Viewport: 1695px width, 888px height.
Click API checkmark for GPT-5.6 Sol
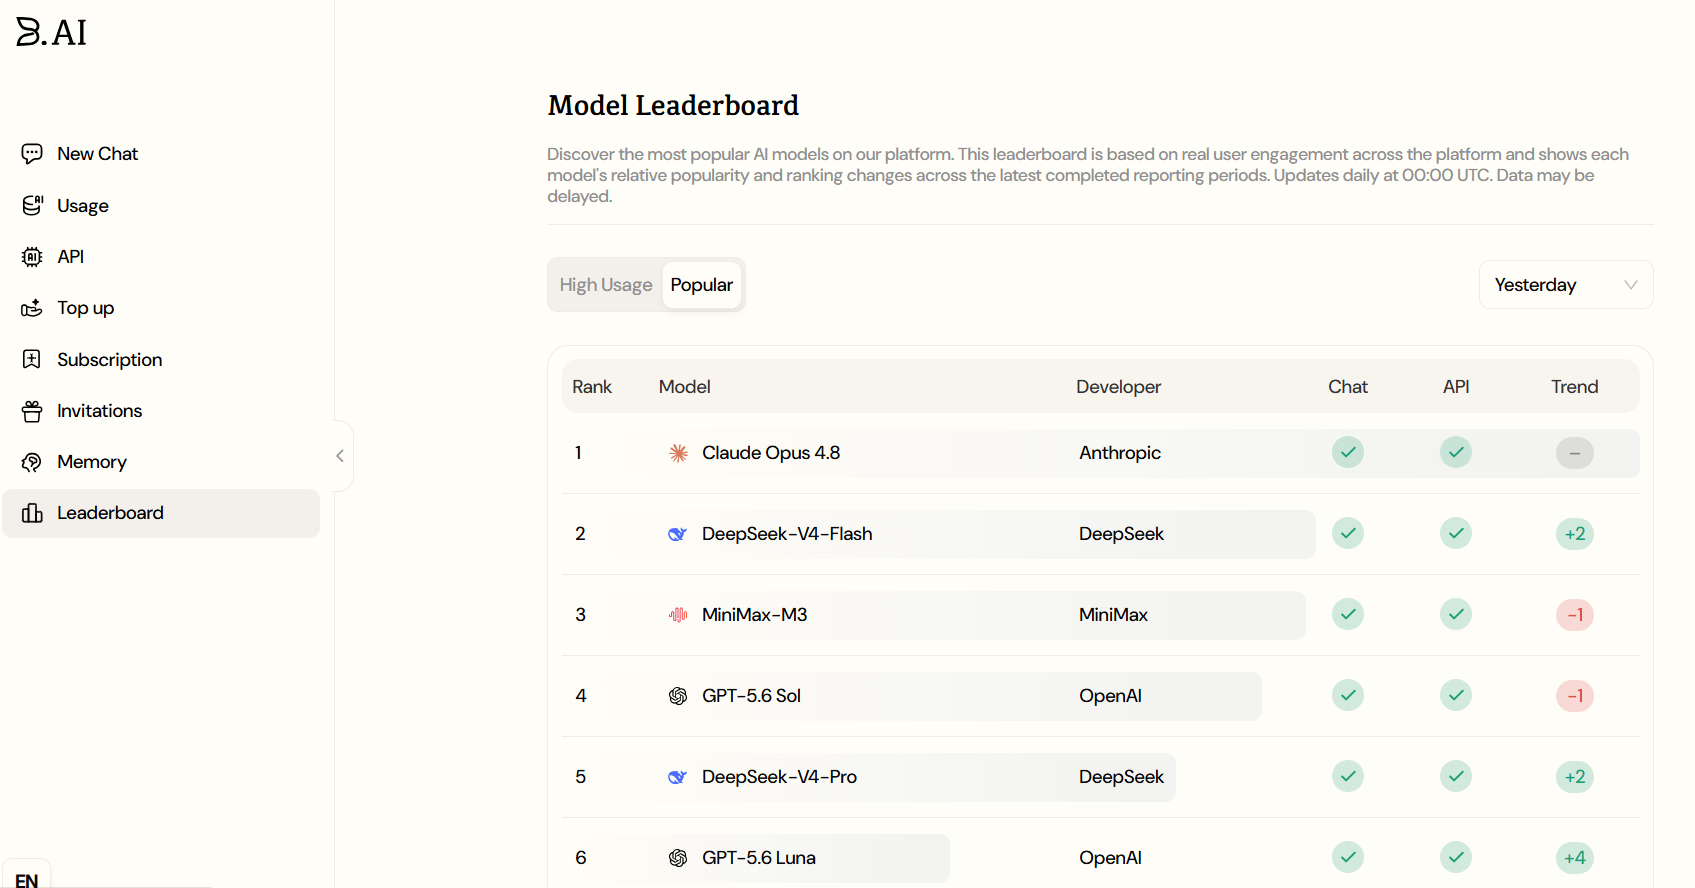tap(1456, 695)
